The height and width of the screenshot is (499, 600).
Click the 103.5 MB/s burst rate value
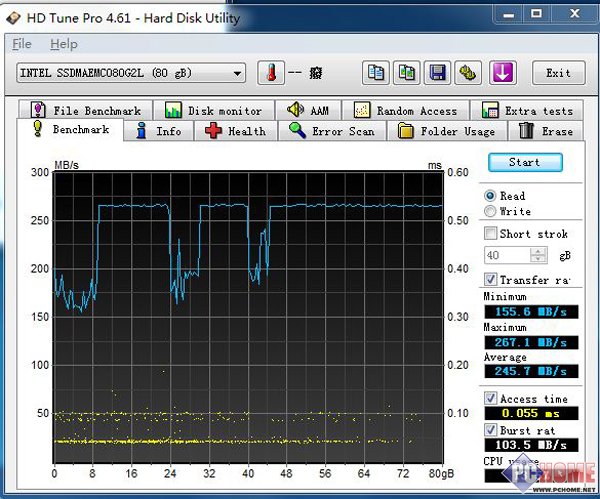531,445
